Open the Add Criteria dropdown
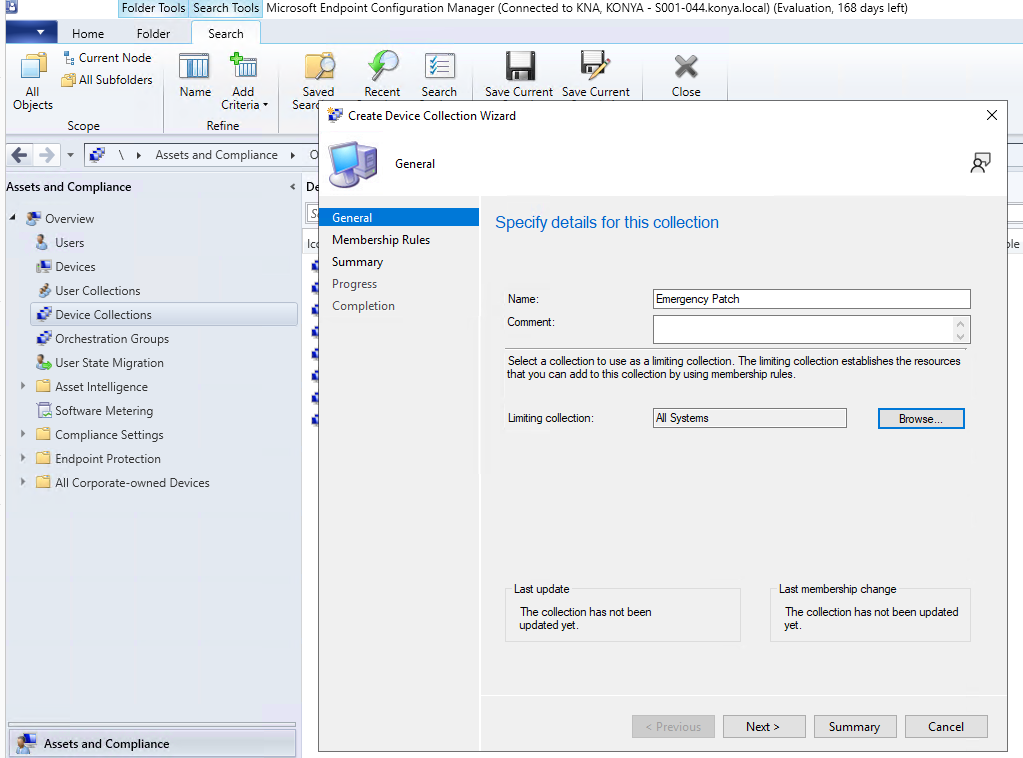 pos(244,82)
